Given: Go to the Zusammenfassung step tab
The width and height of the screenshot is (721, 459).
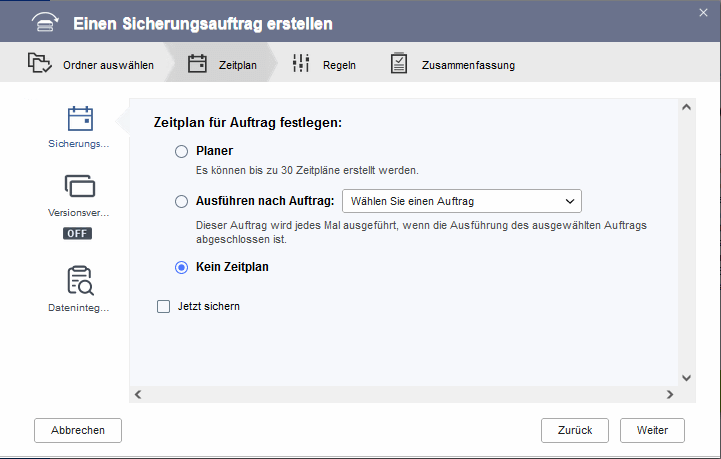Looking at the screenshot, I should 468,65.
